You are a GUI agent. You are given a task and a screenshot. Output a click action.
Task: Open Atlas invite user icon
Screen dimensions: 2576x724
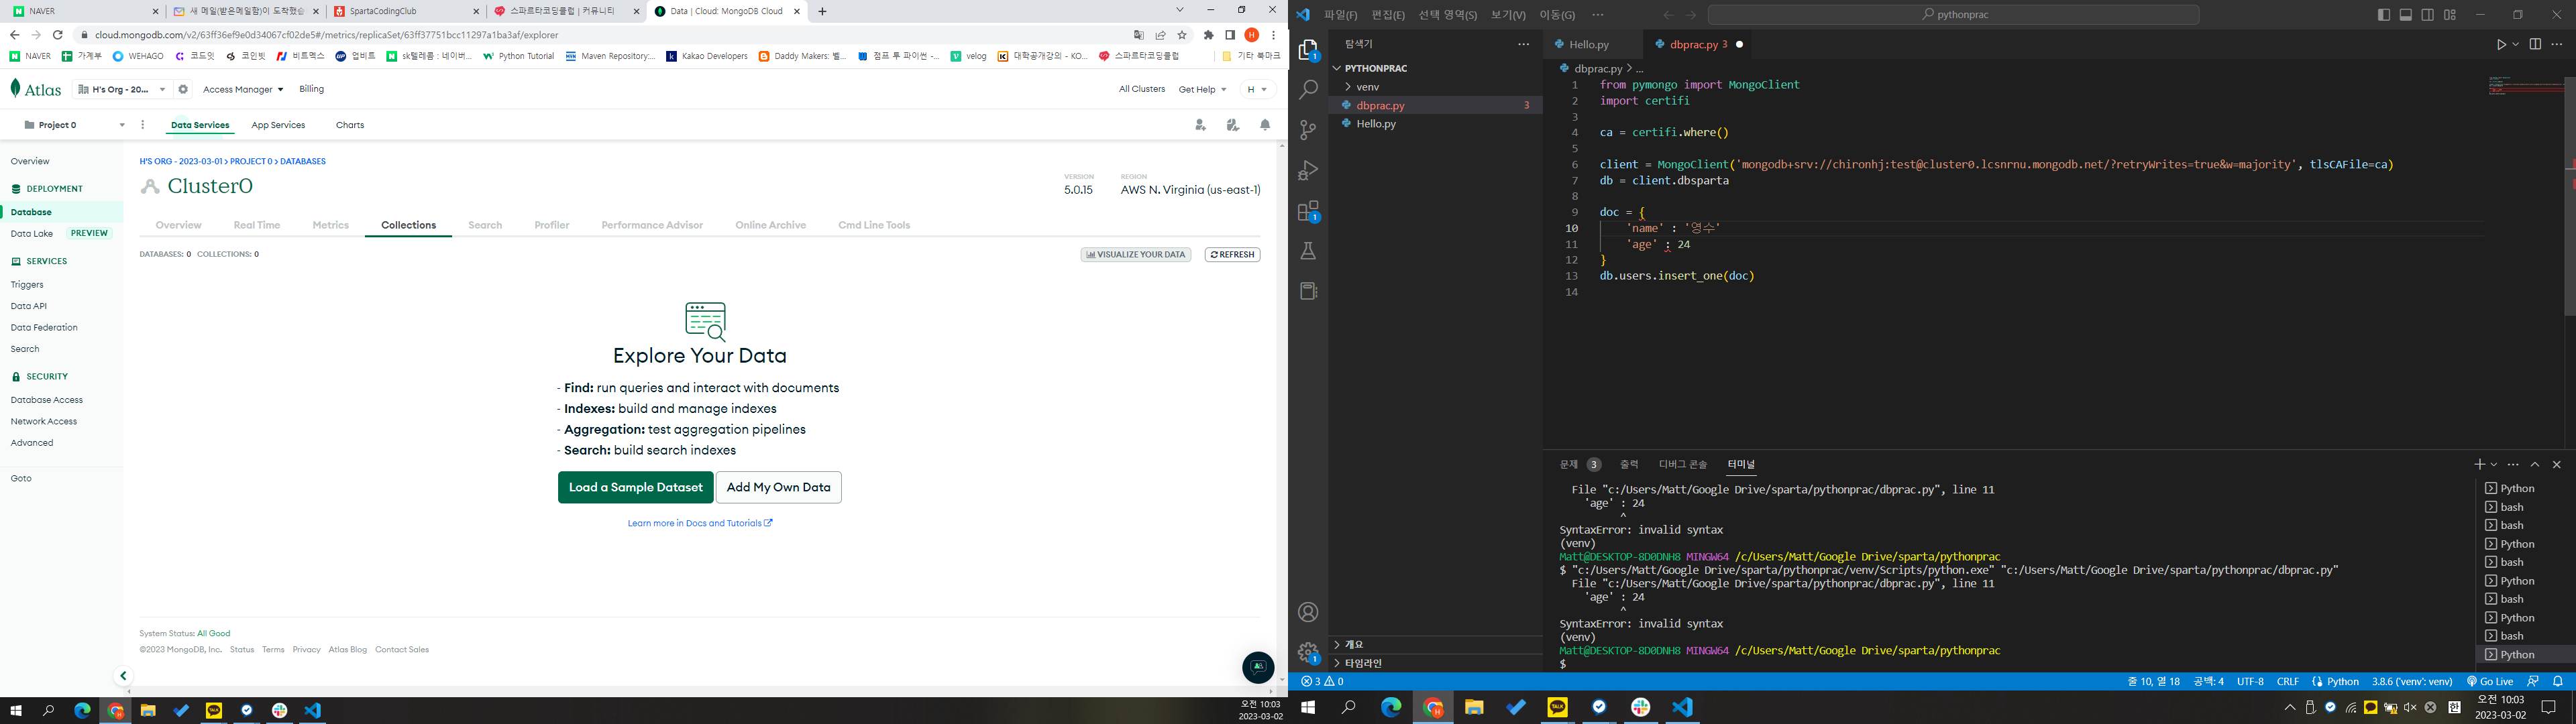[1200, 125]
